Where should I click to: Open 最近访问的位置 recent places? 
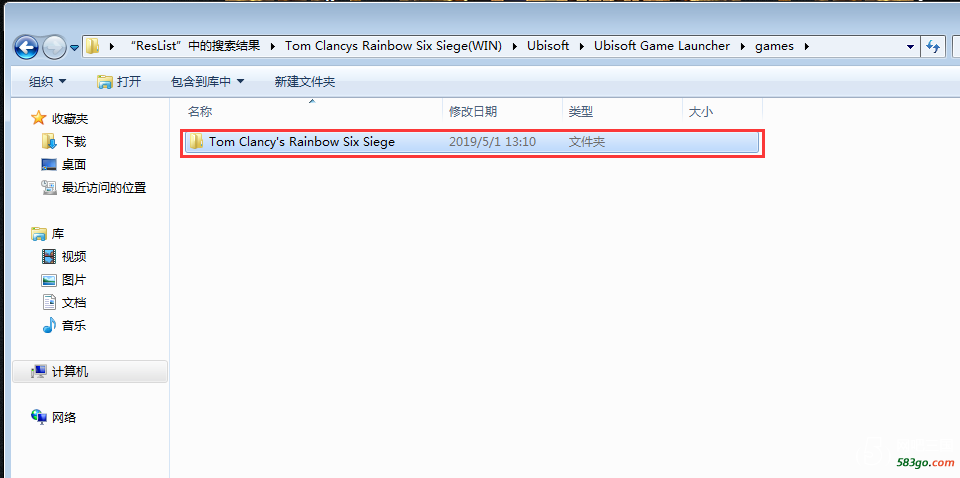(x=103, y=187)
